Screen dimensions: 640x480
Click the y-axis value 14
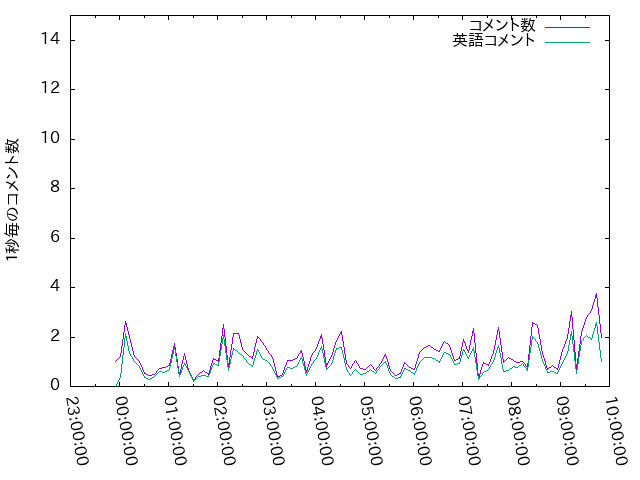point(50,39)
